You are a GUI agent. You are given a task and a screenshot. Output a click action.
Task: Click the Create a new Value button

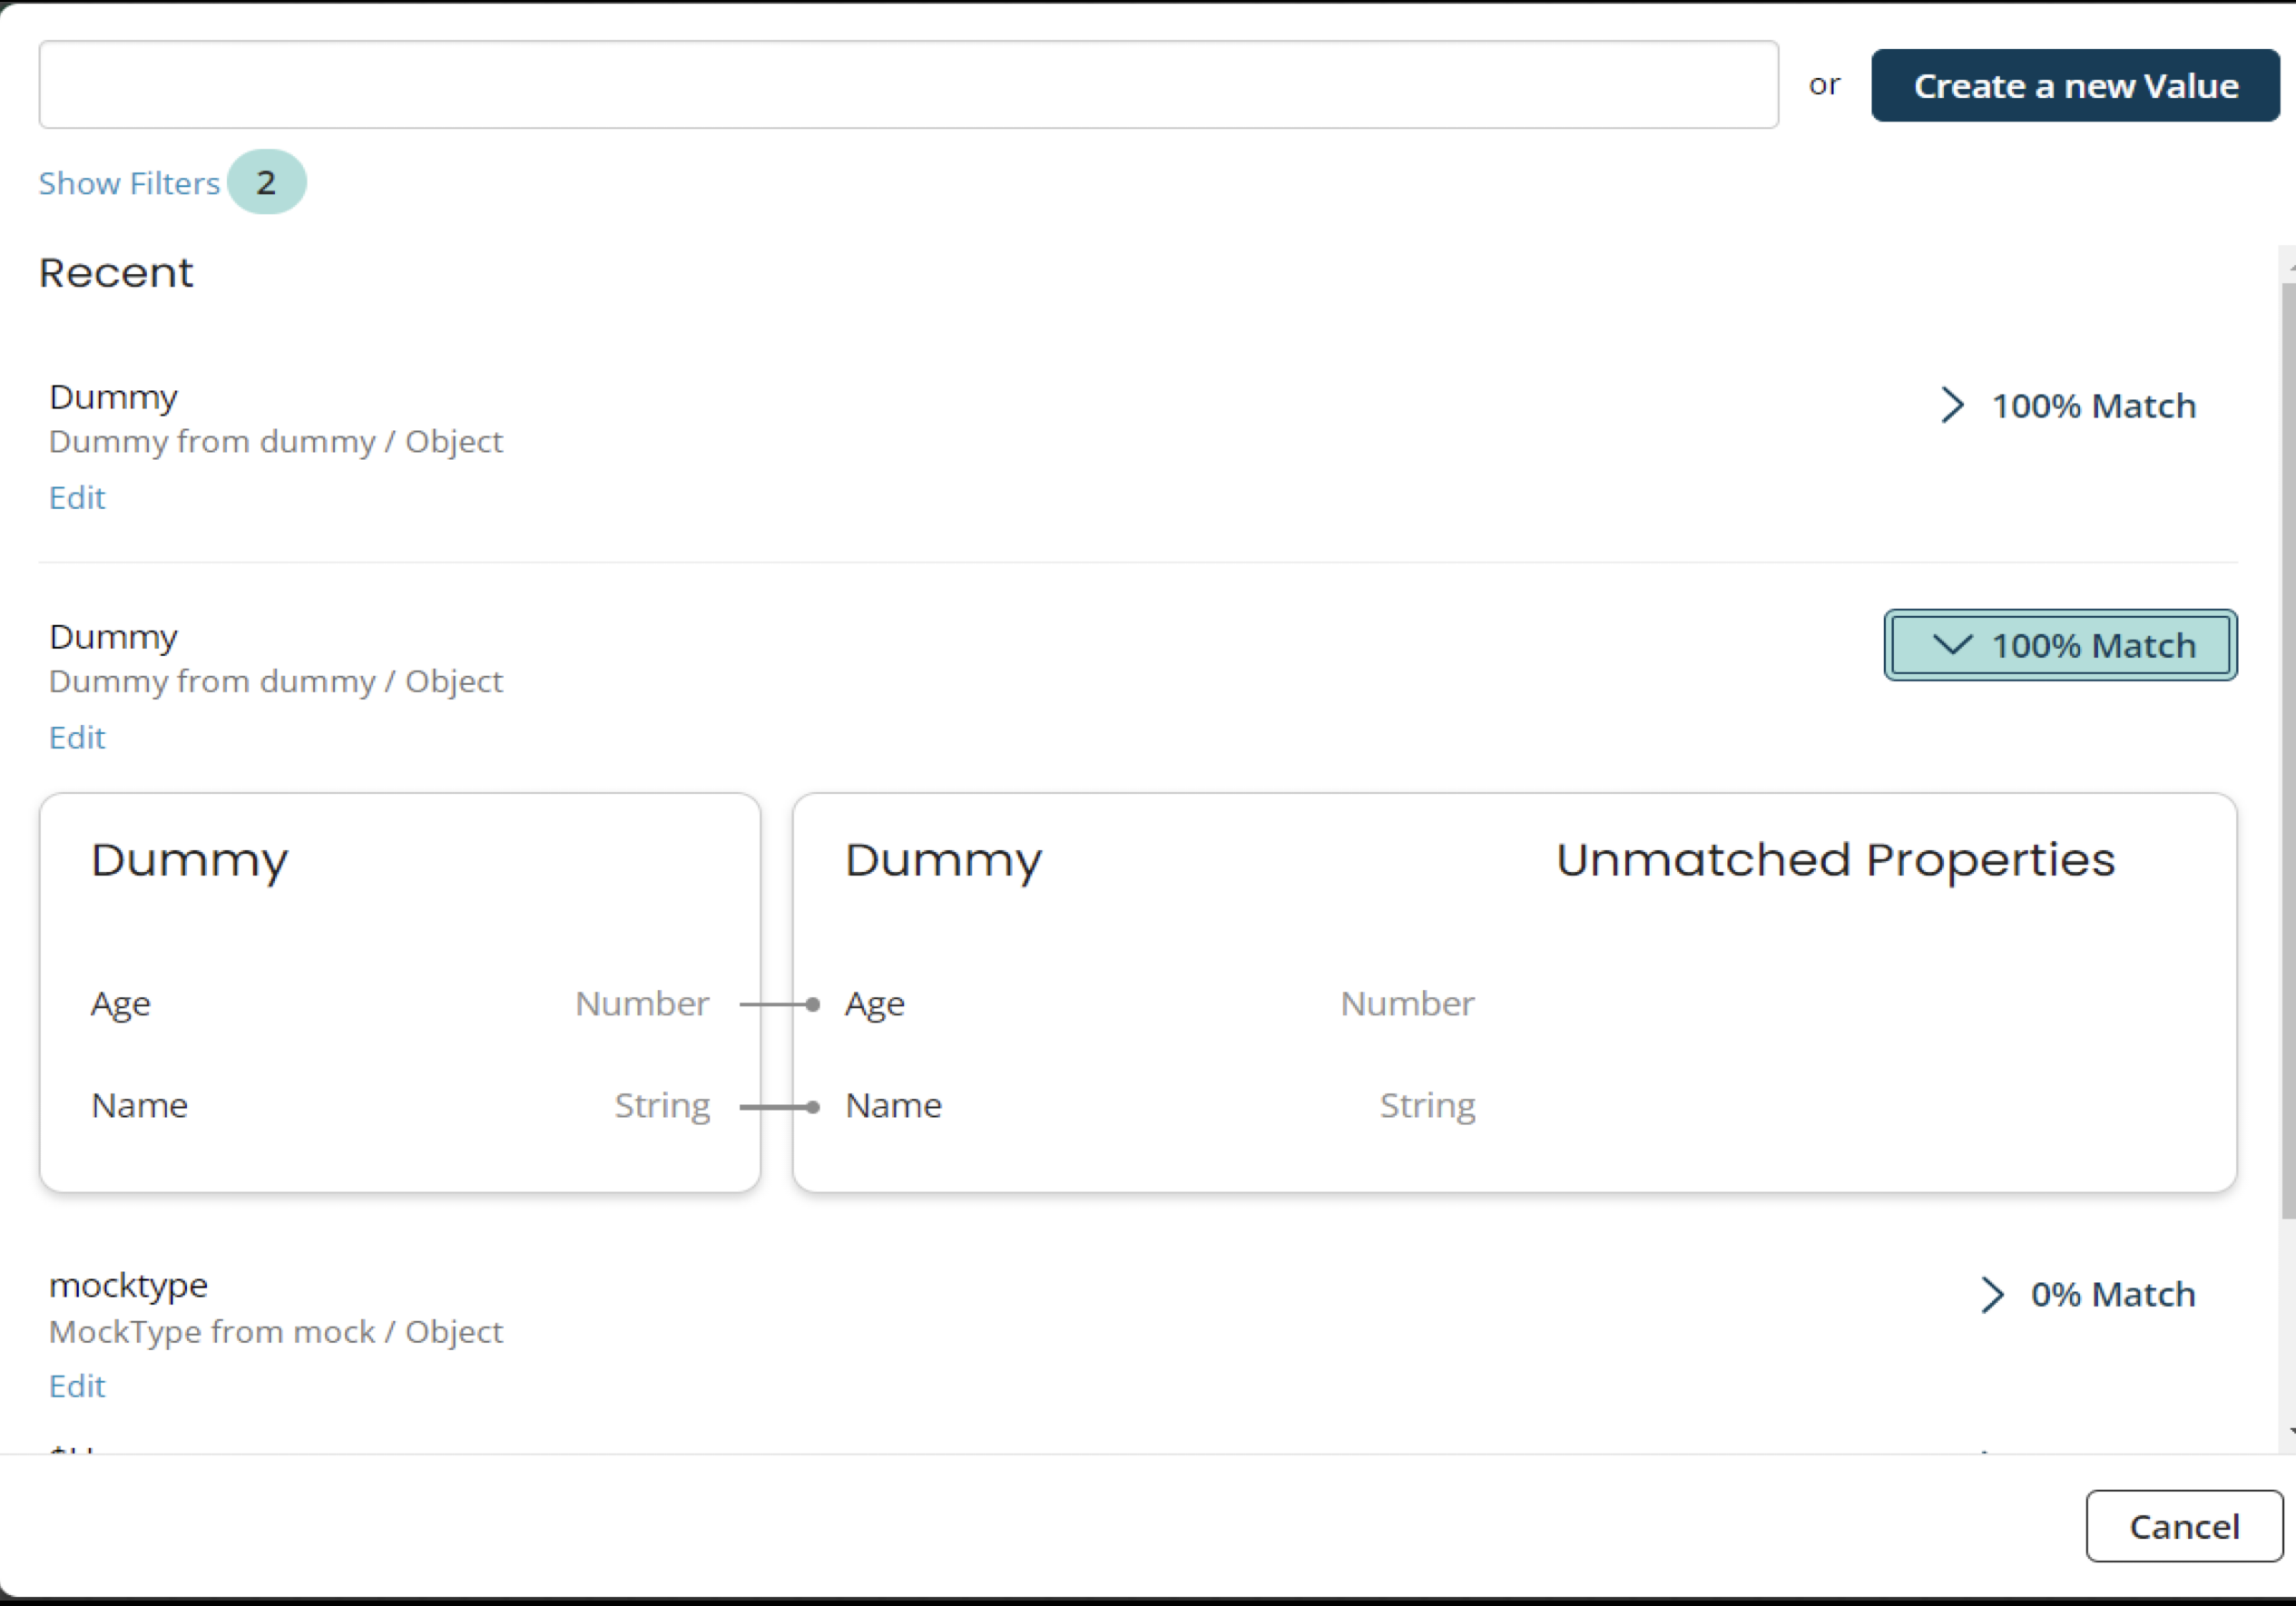(x=2075, y=86)
